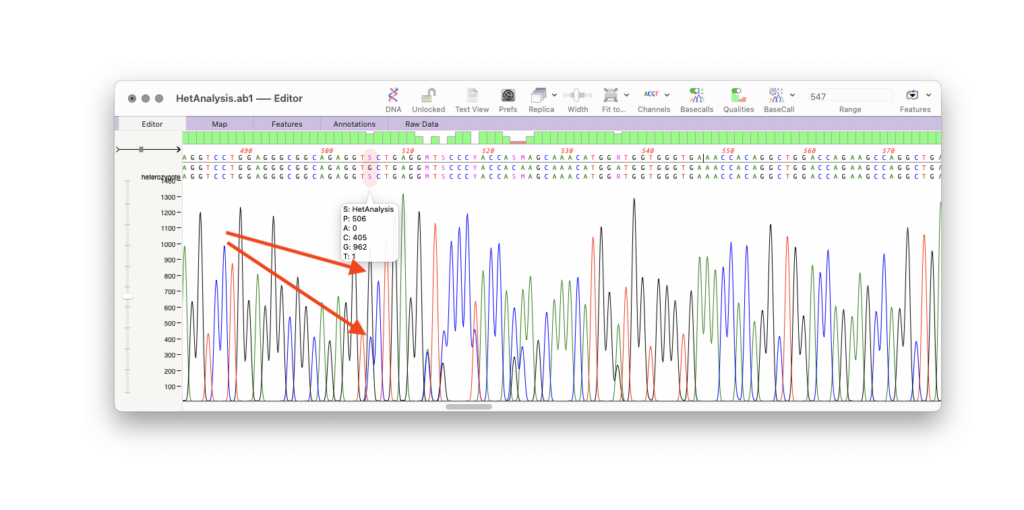Click the 'G: 962' value in tooltip
Image resolution: width=1024 pixels, height=510 pixels.
point(355,247)
